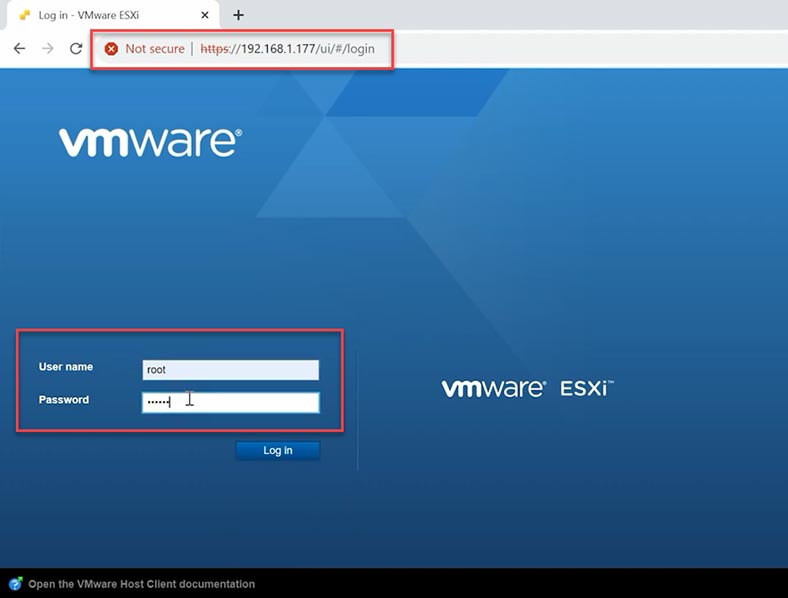Click the User name label

coord(66,367)
